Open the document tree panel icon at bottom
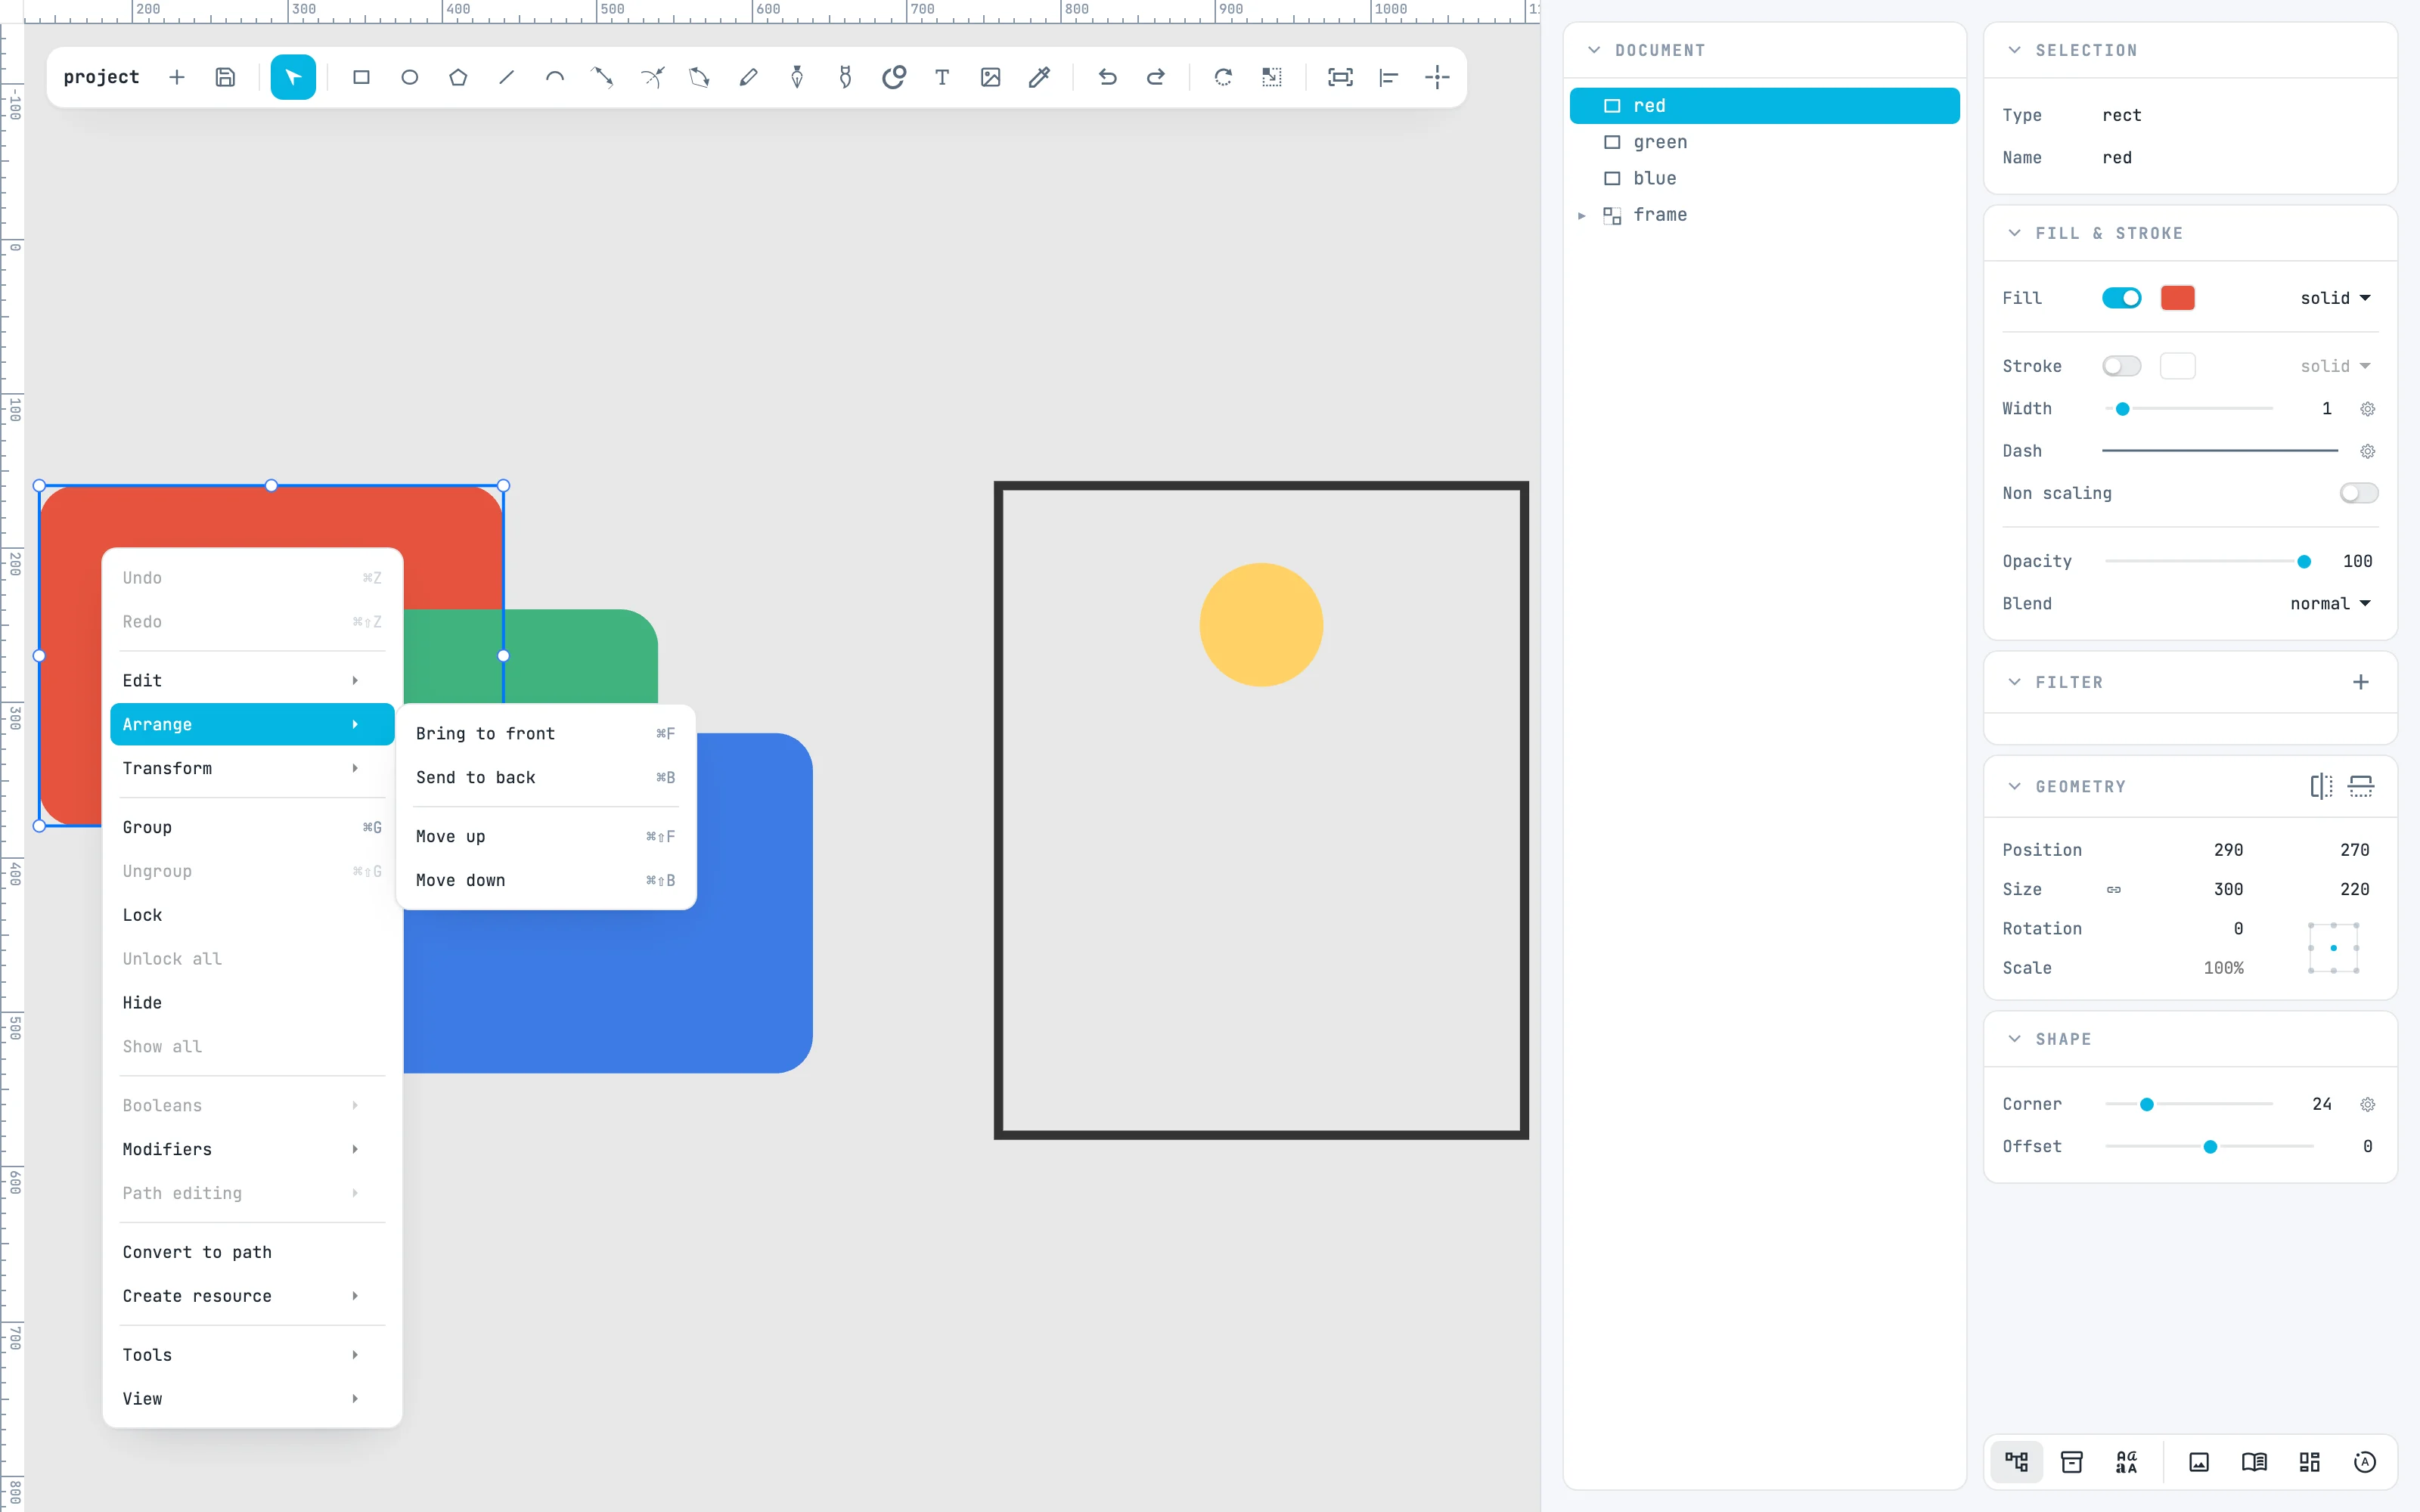 click(x=2016, y=1462)
